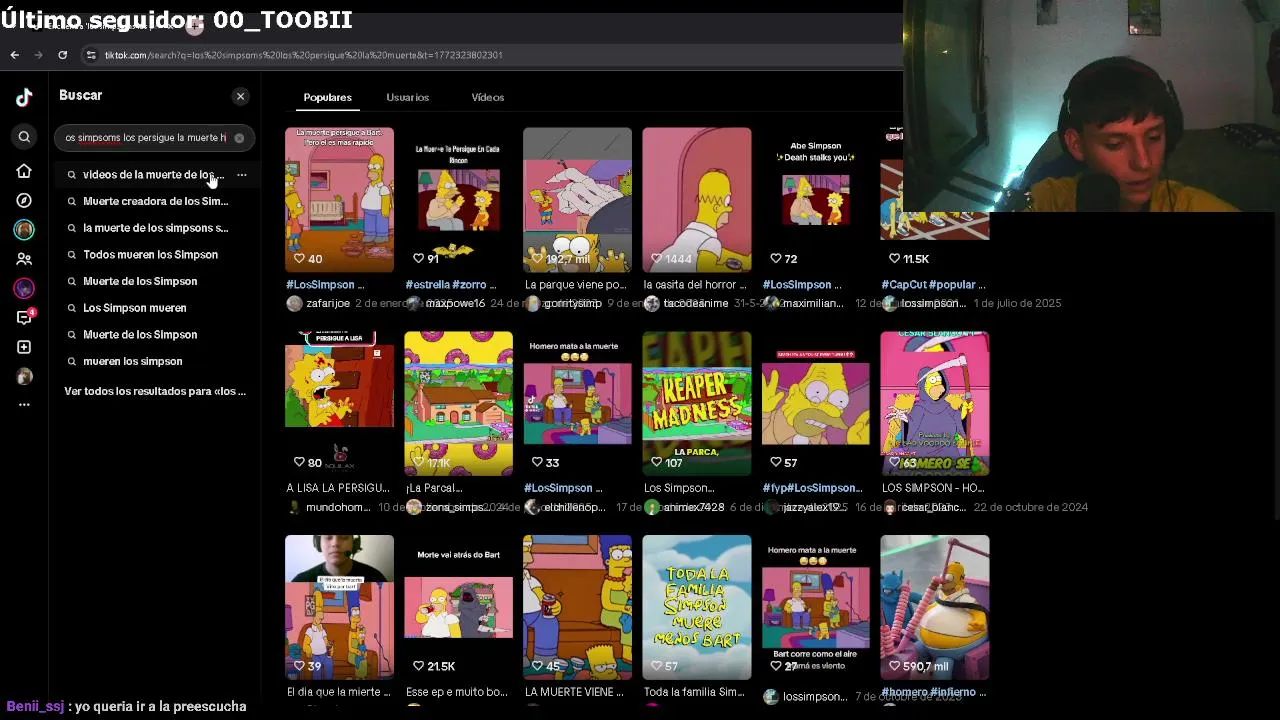Open Marge and Bart video with 45 likes
Image resolution: width=1280 pixels, height=720 pixels.
tap(577, 607)
